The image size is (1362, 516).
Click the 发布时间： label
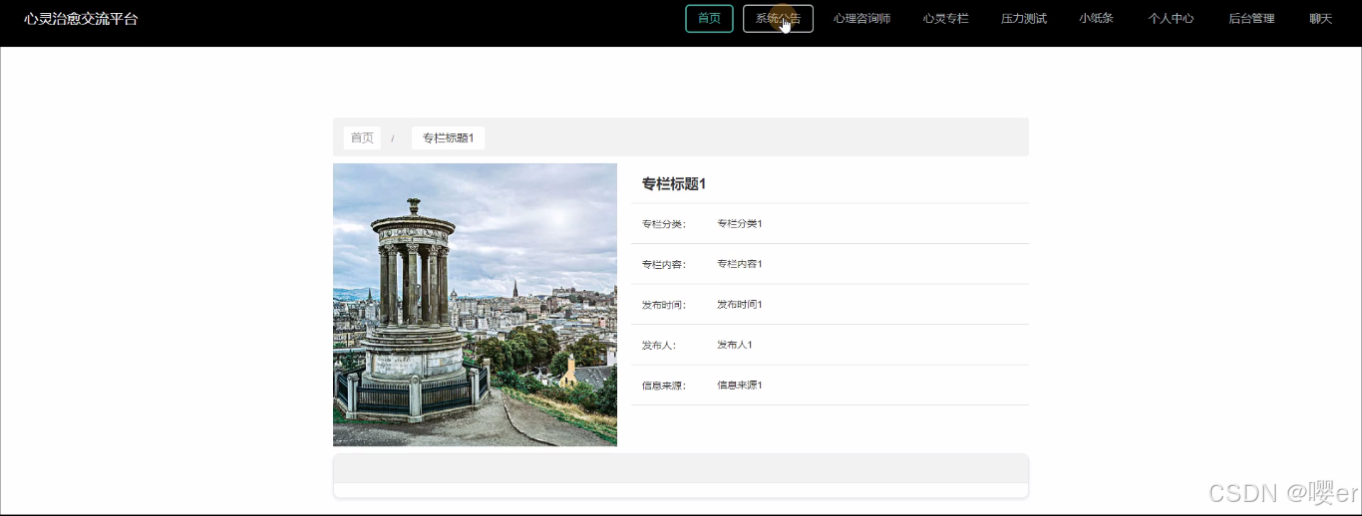point(664,304)
